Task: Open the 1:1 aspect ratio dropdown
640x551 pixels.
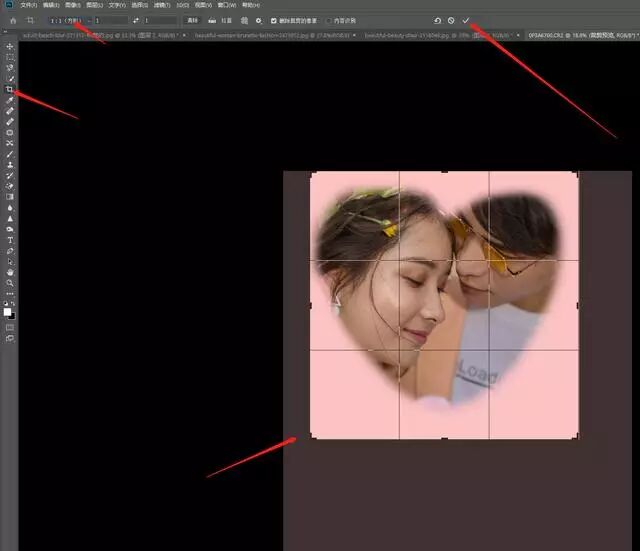Action: click(x=66, y=20)
